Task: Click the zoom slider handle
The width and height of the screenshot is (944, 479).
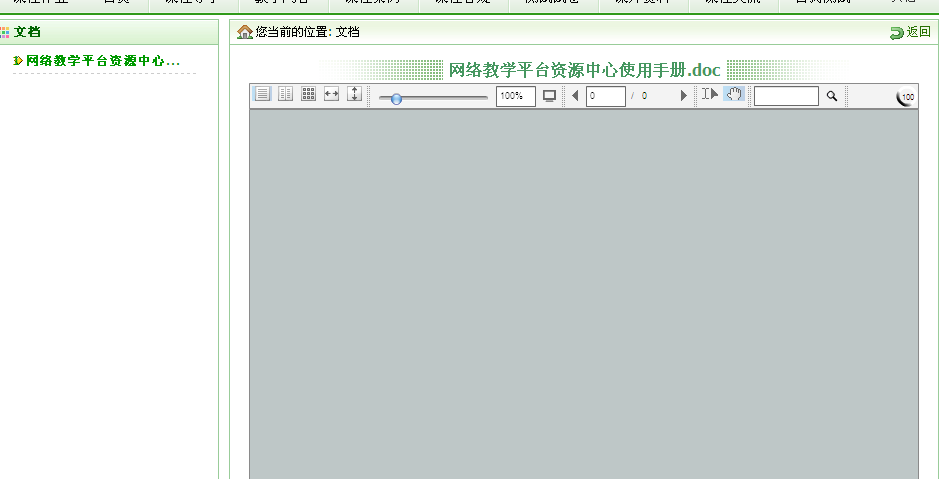Action: (397, 98)
